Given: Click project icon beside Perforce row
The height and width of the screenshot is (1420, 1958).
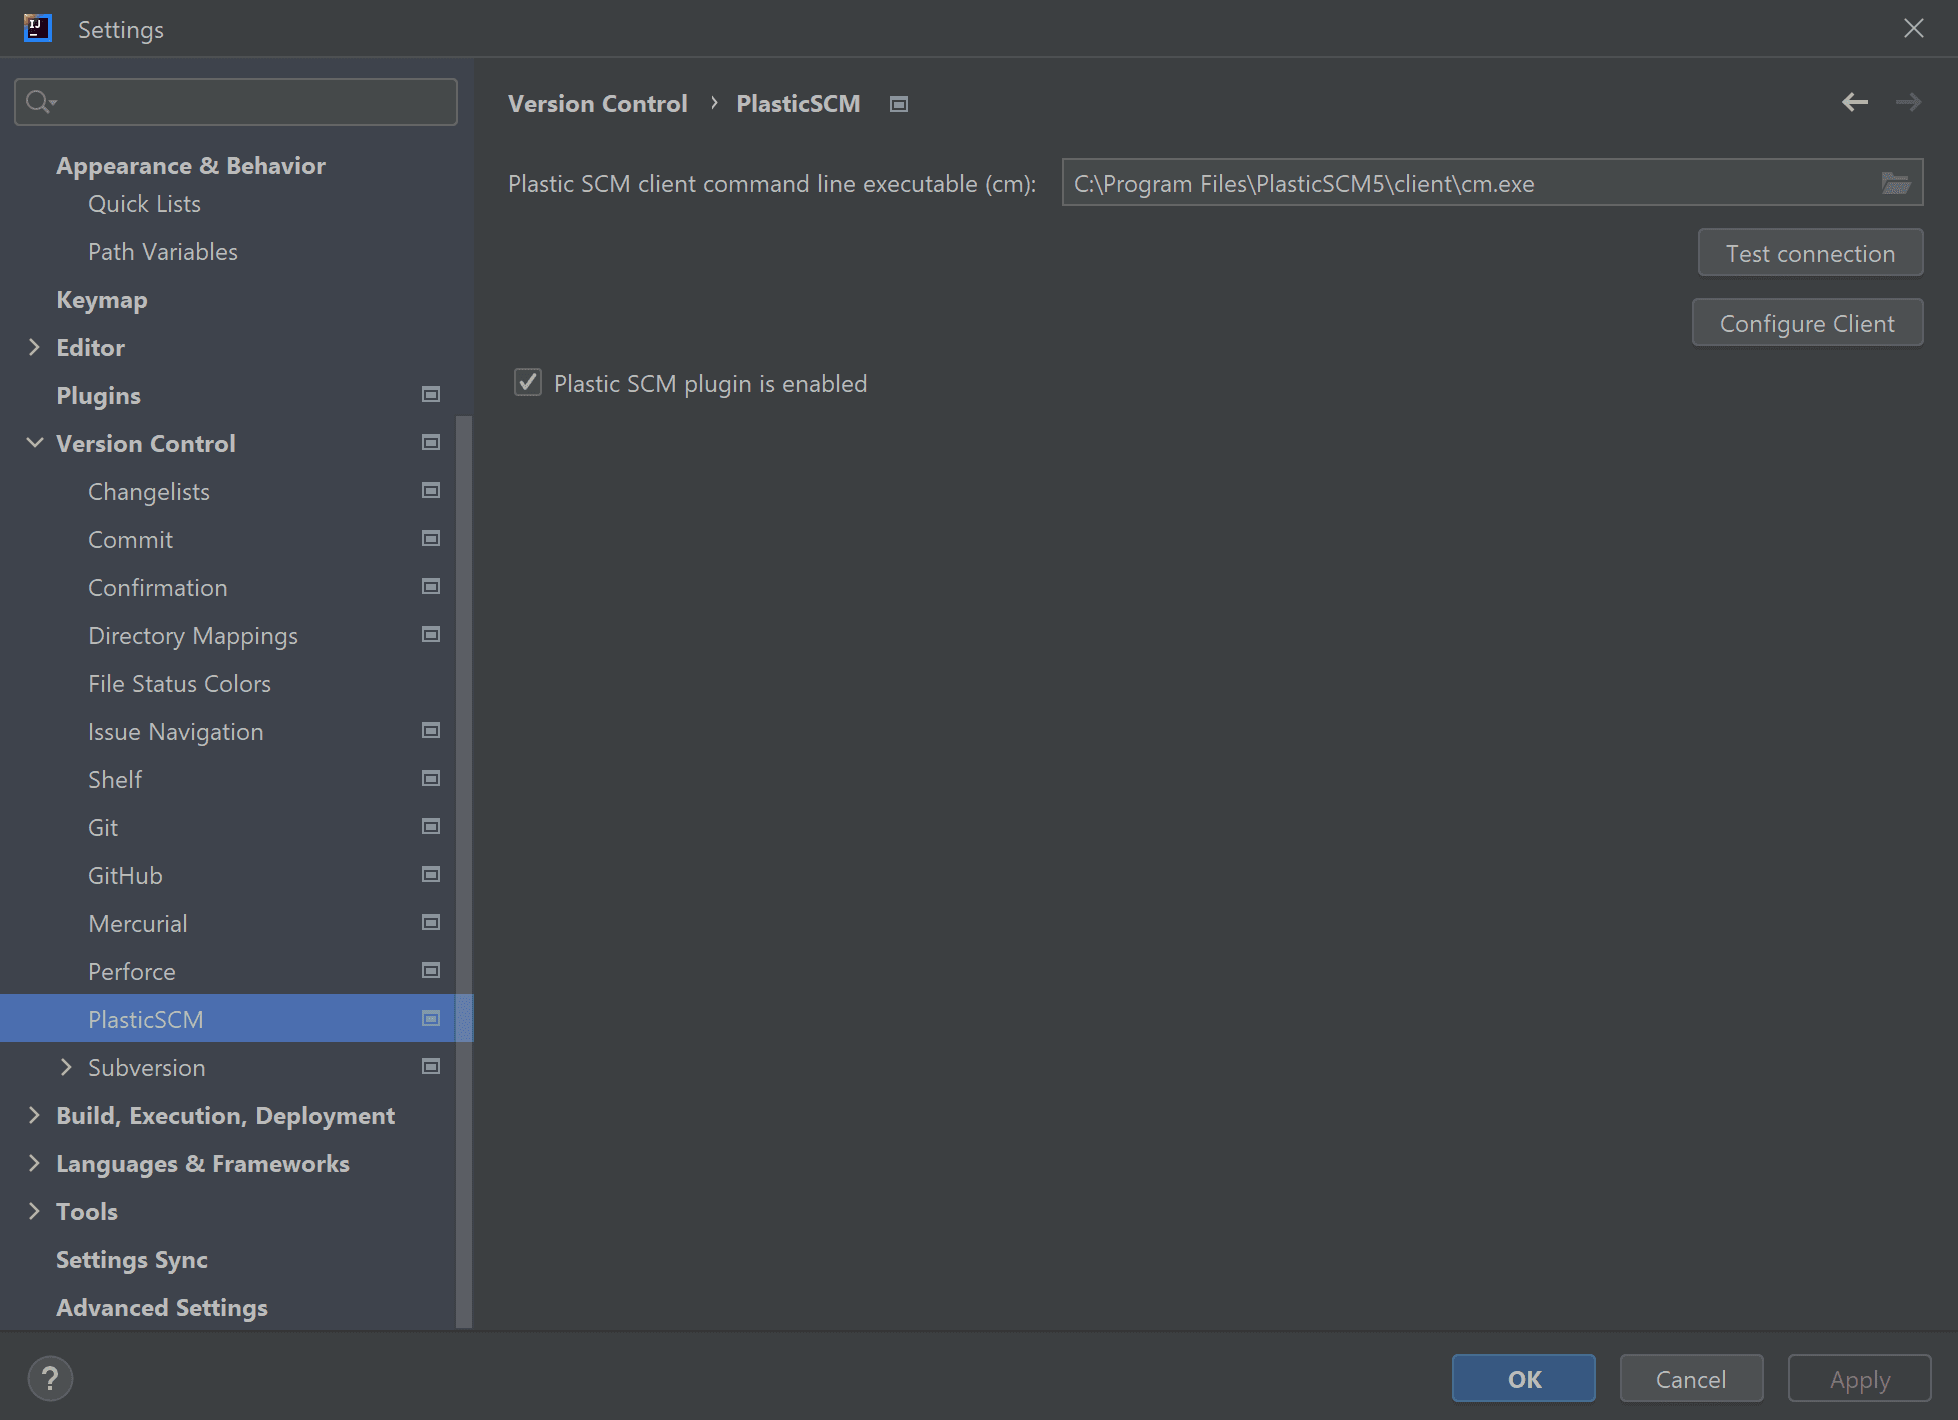Looking at the screenshot, I should (431, 971).
